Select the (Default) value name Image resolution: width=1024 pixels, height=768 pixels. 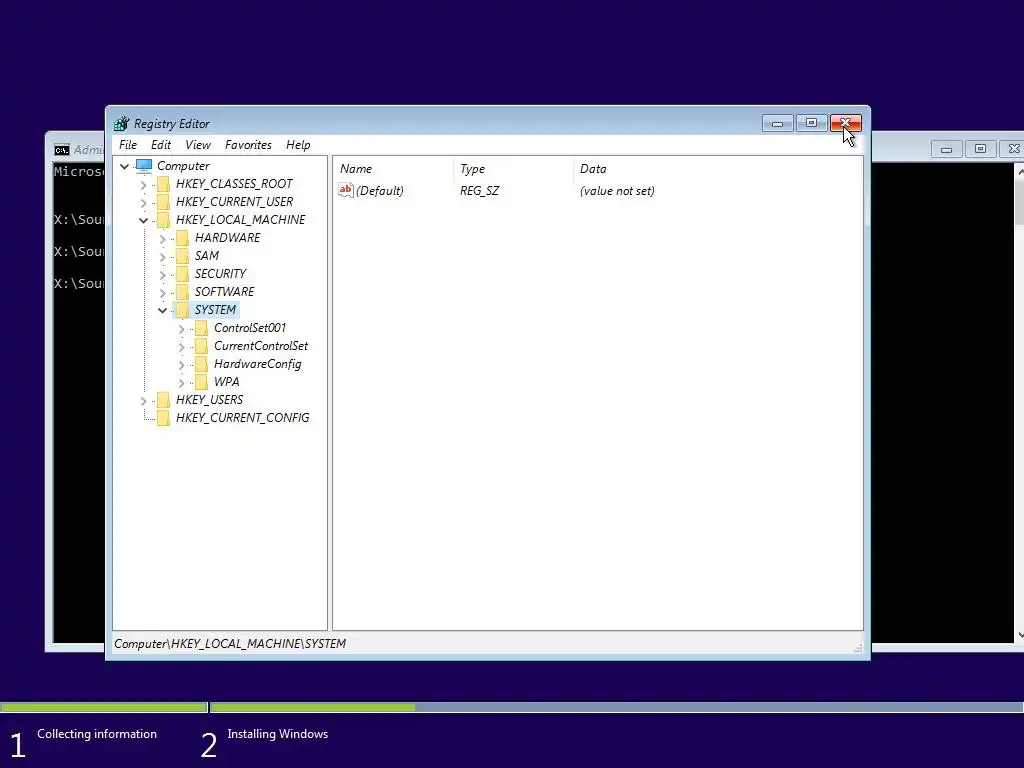pos(379,191)
